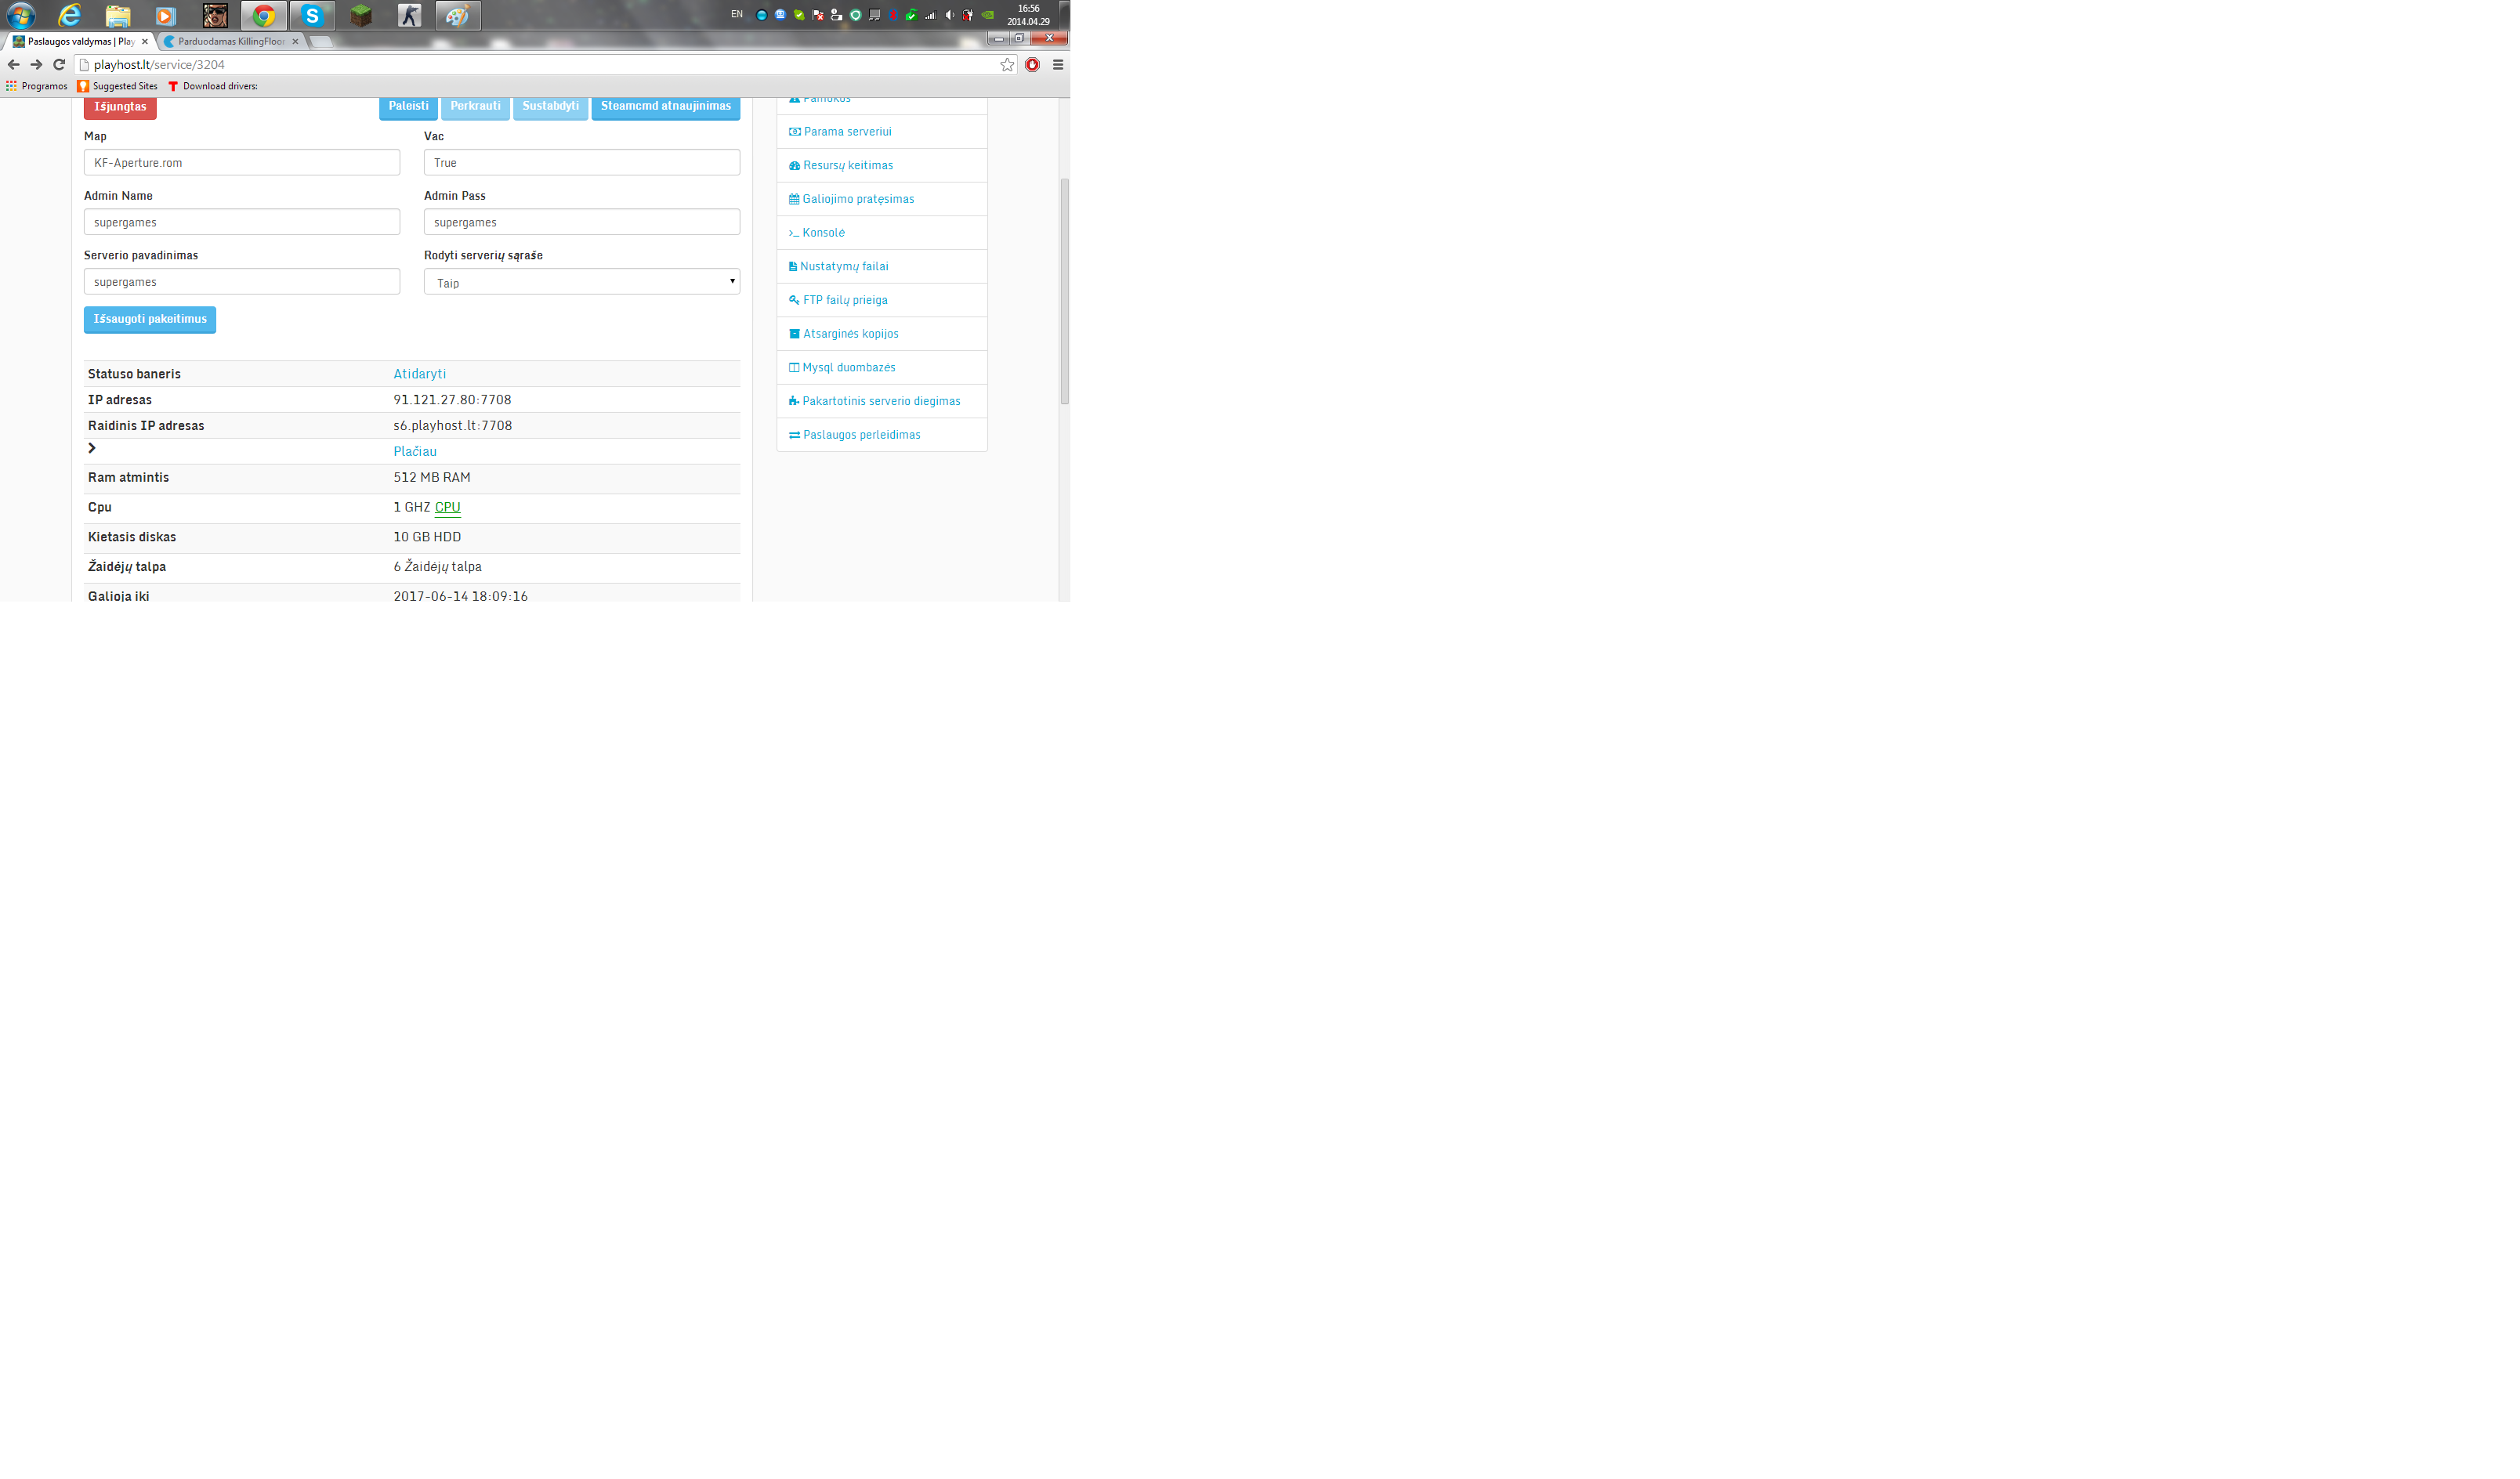2520x1479 pixels.
Task: Click the network signal tray icon
Action: [x=931, y=15]
